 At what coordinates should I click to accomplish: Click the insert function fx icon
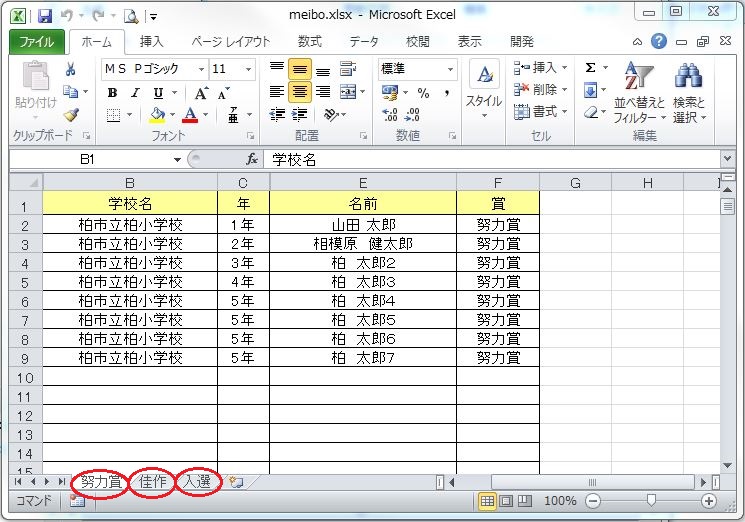click(x=253, y=160)
